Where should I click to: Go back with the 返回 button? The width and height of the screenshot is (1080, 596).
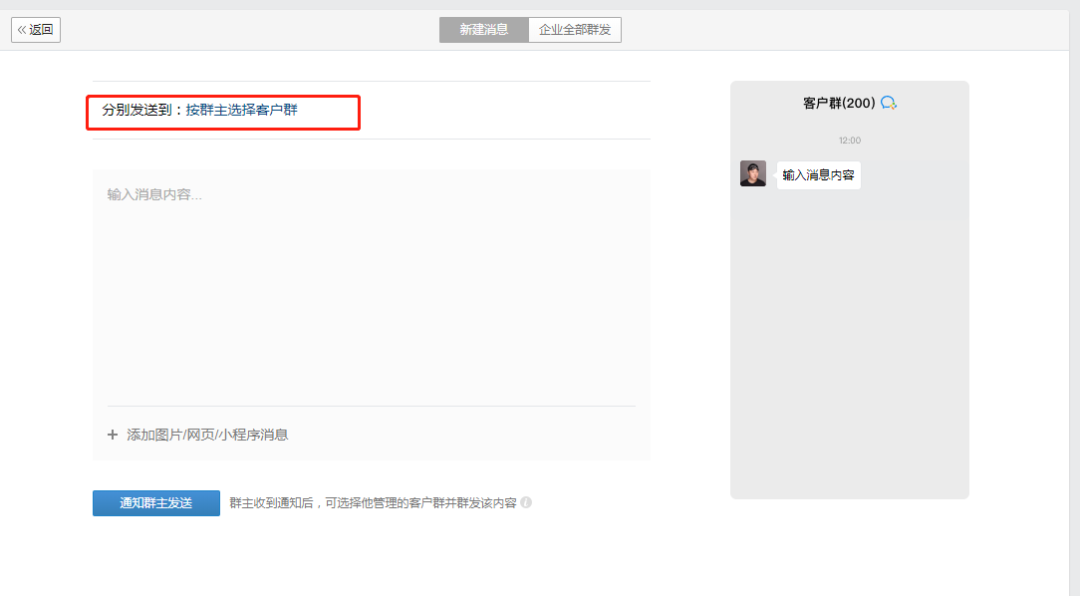(36, 30)
